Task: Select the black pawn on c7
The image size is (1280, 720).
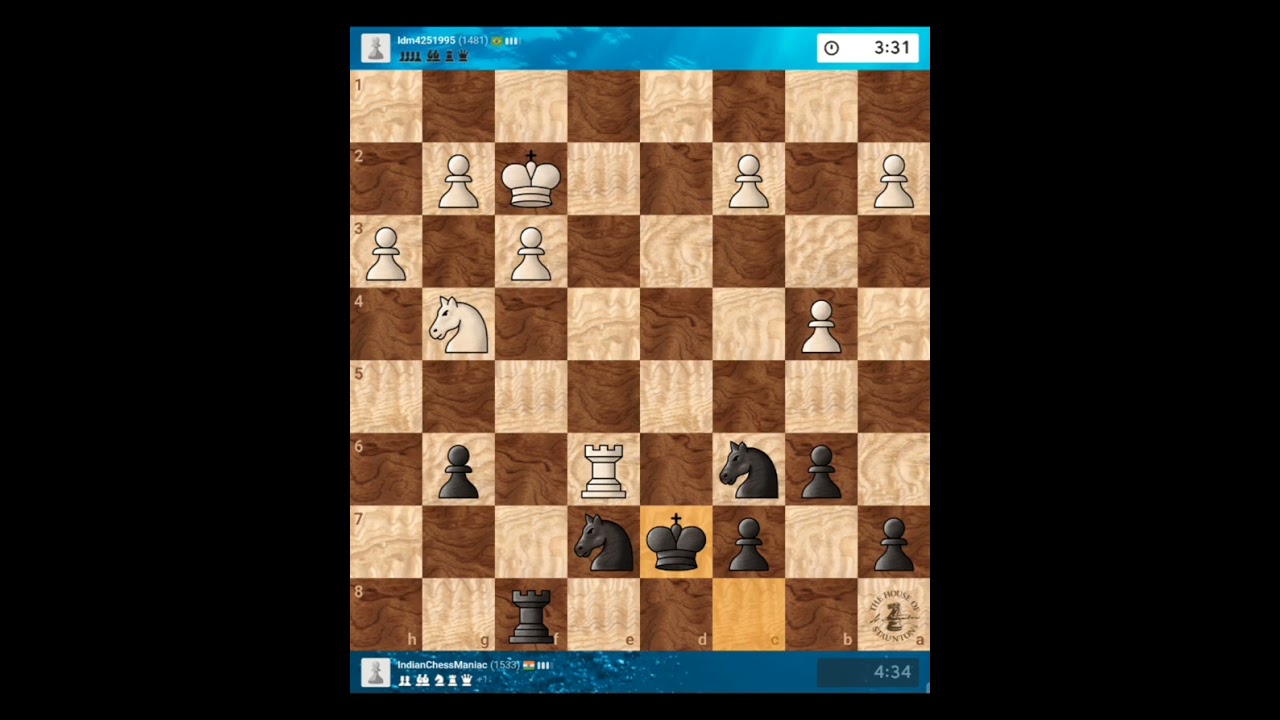Action: click(748, 543)
